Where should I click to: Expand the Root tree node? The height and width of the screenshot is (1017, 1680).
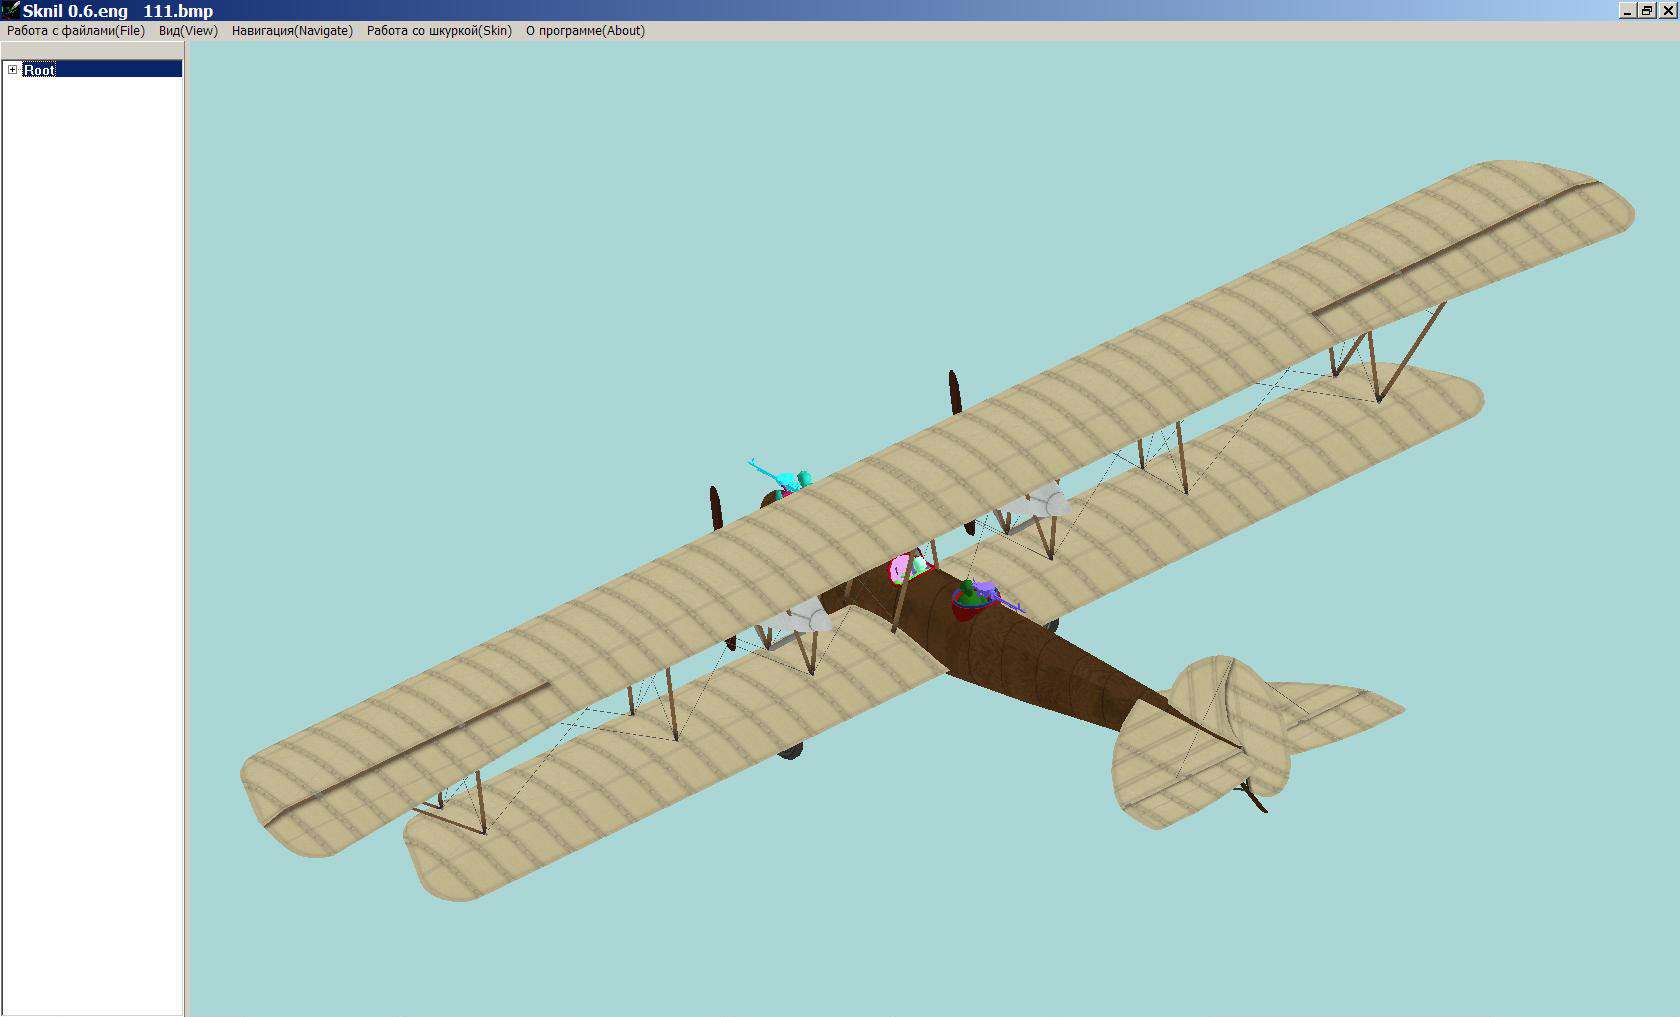12,70
